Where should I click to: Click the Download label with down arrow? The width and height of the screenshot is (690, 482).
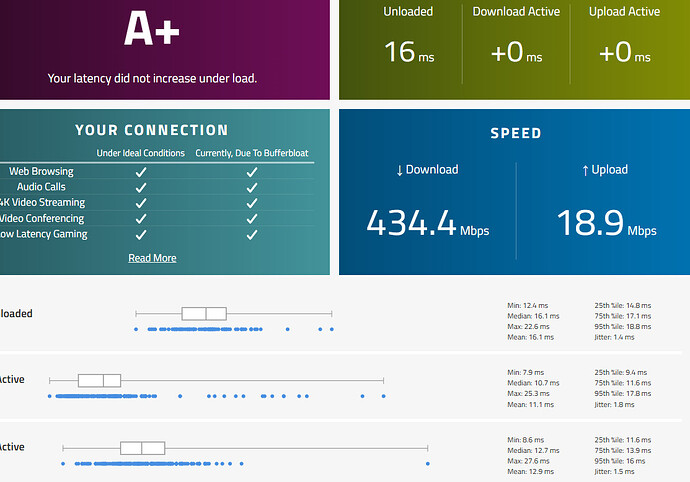click(427, 170)
